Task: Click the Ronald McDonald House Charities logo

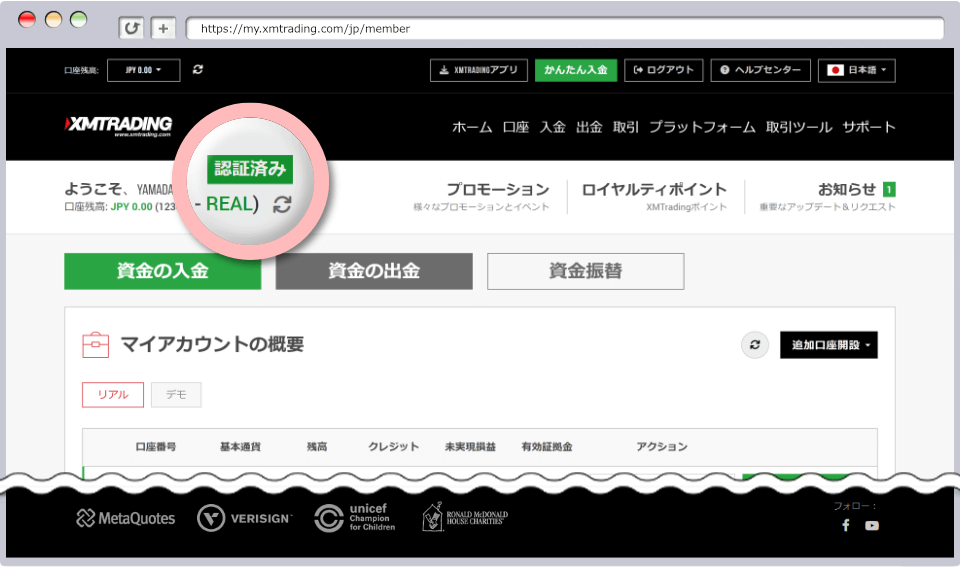Action: coord(465,517)
